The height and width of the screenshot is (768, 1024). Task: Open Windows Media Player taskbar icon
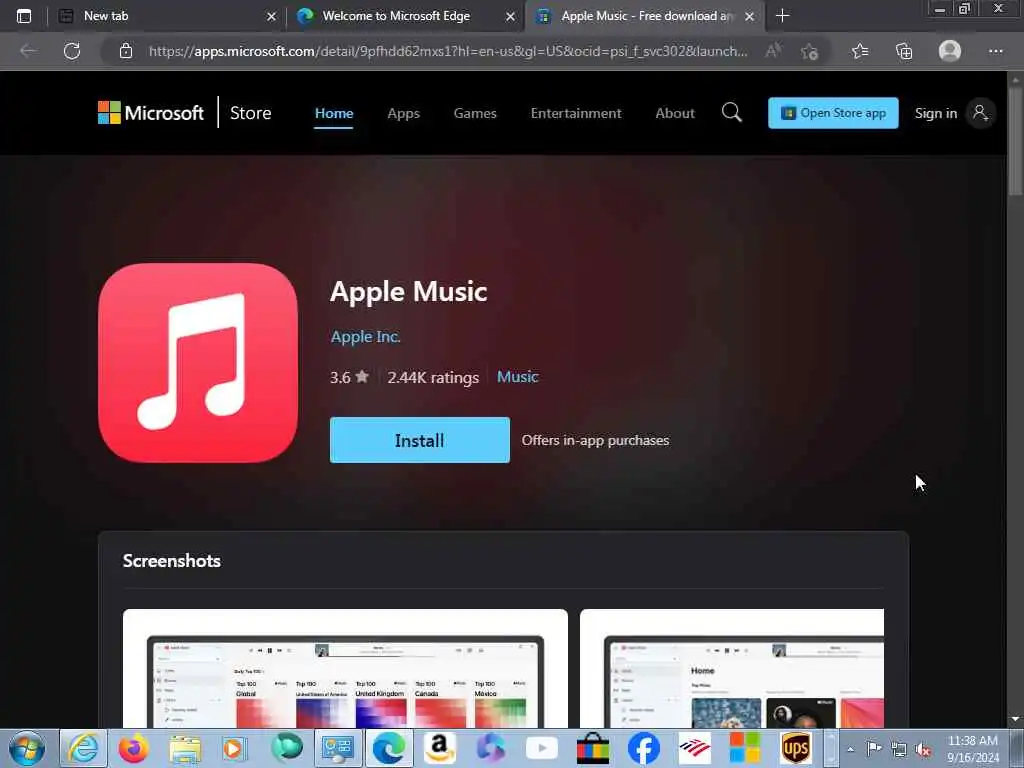pos(234,748)
